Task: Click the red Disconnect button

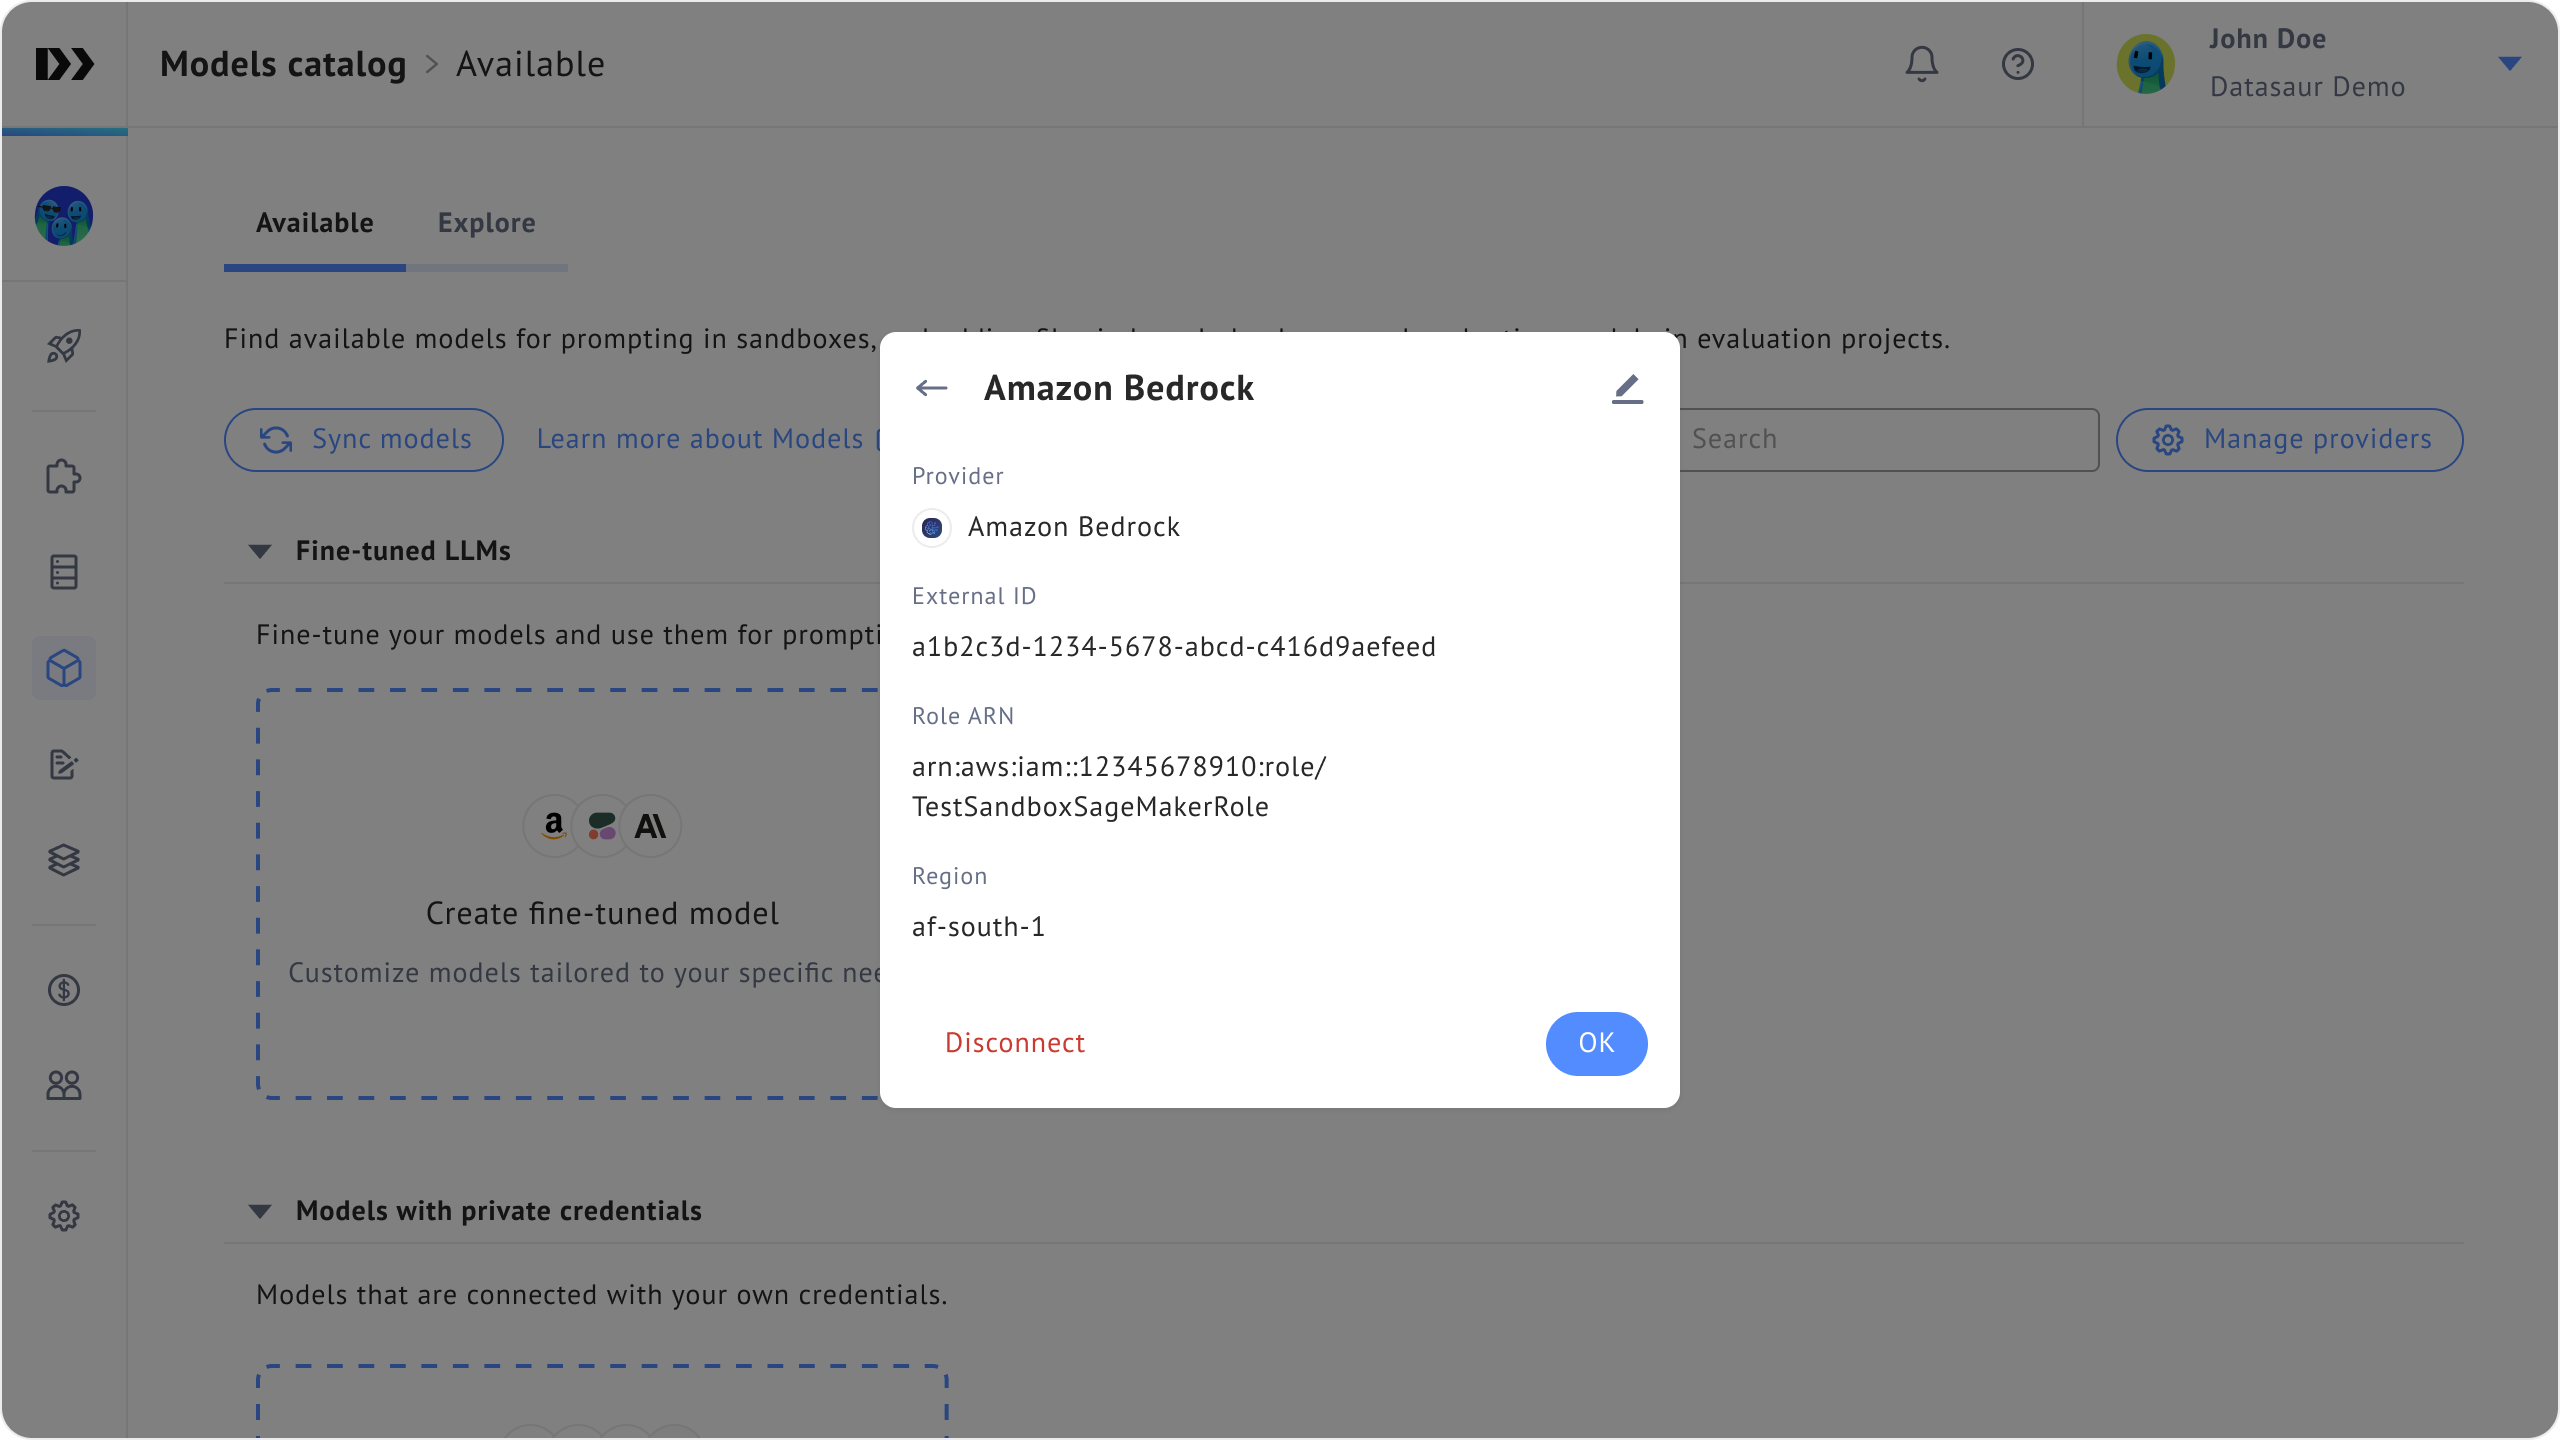Action: click(x=1014, y=1043)
